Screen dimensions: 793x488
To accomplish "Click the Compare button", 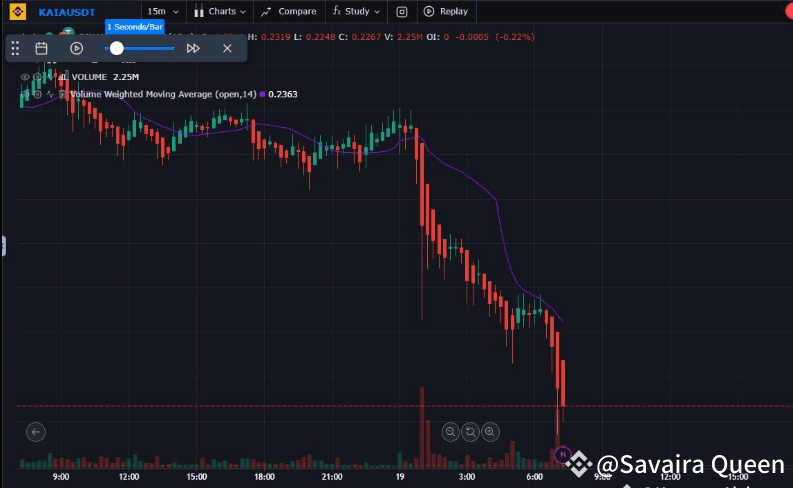I will (288, 12).
